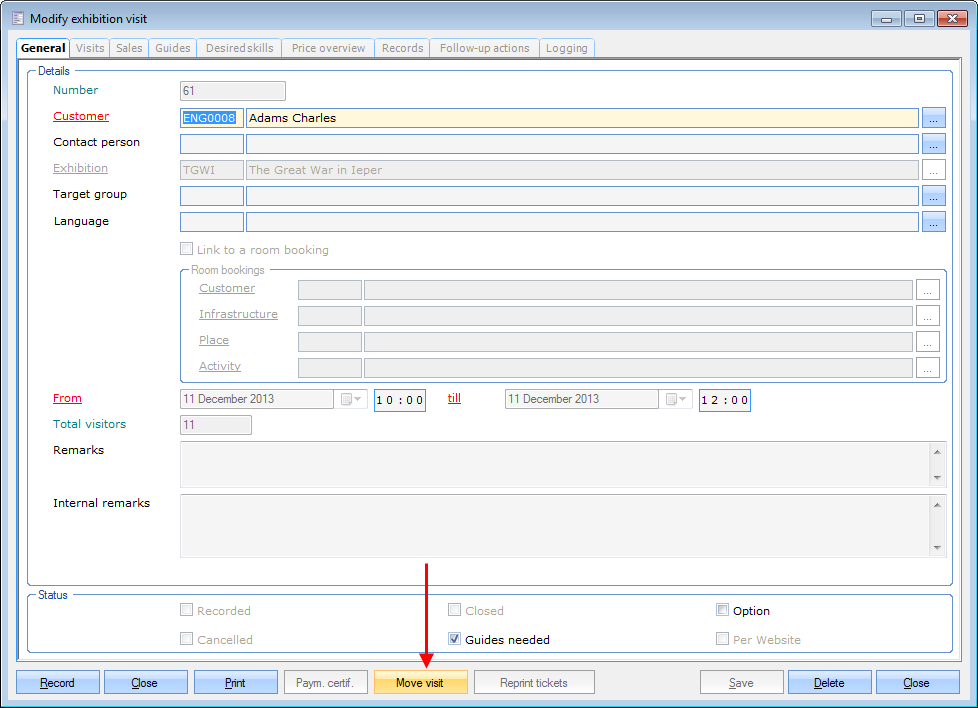
Task: Click the Customer name field
Action: click(x=580, y=118)
